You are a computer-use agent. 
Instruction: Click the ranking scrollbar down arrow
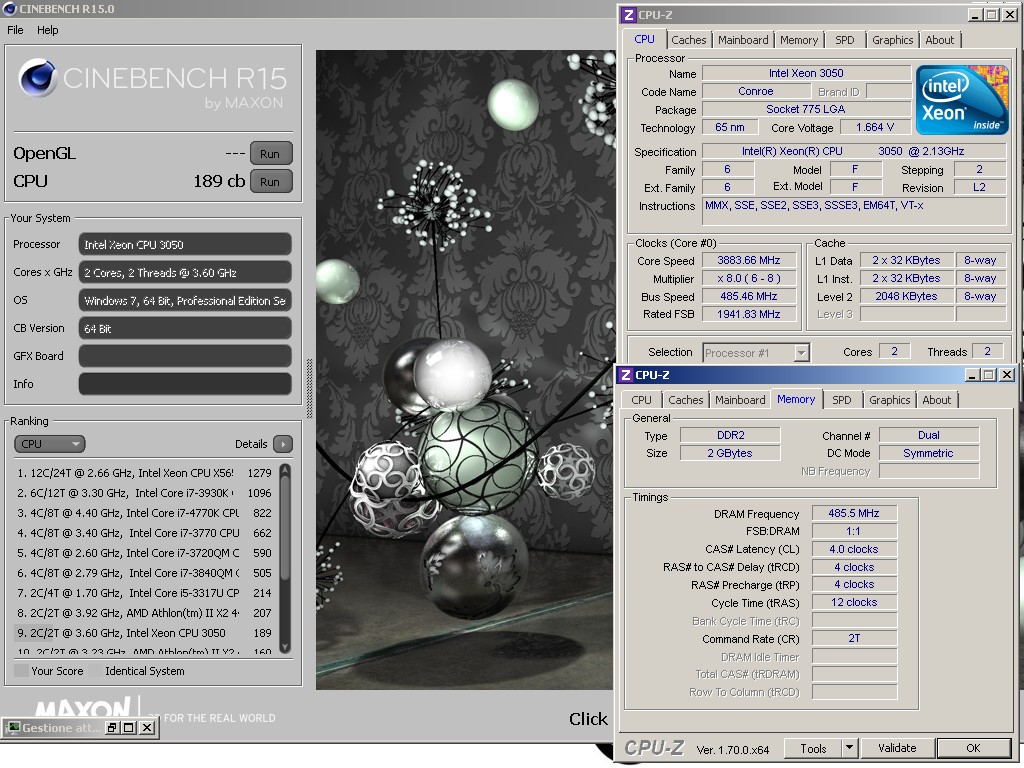click(x=285, y=647)
